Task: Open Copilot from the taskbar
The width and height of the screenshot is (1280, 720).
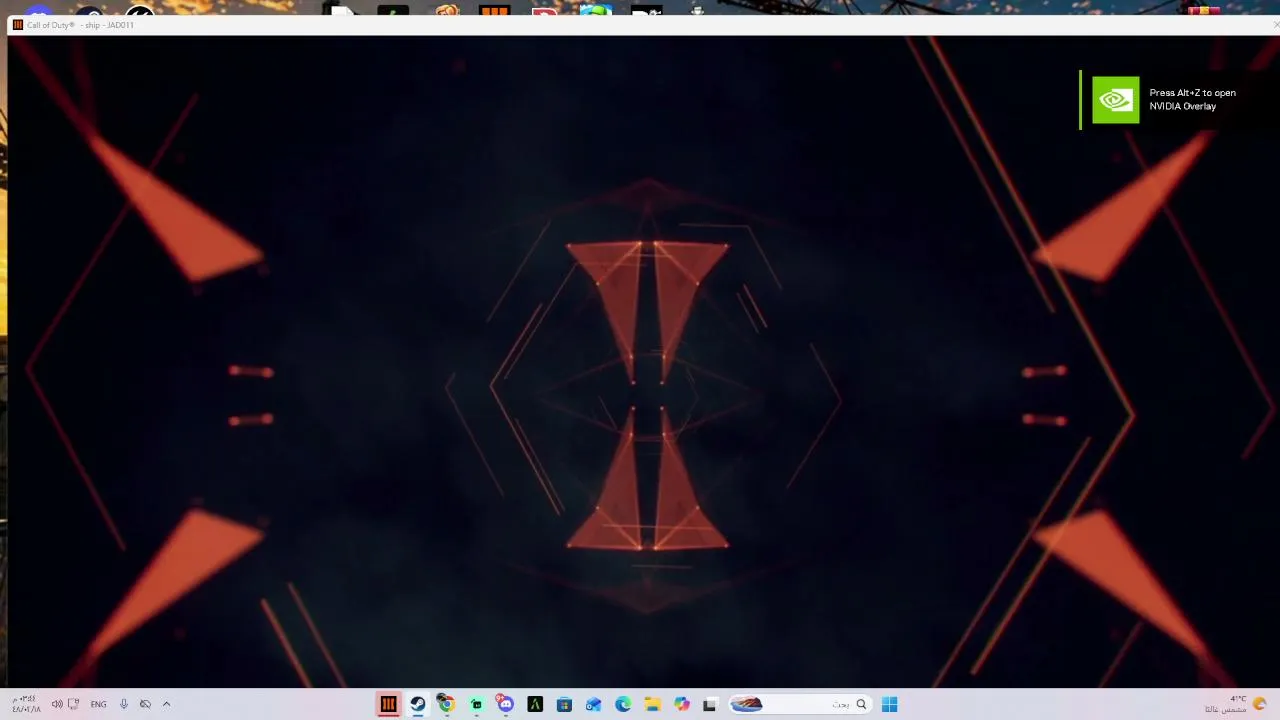Action: click(x=681, y=704)
